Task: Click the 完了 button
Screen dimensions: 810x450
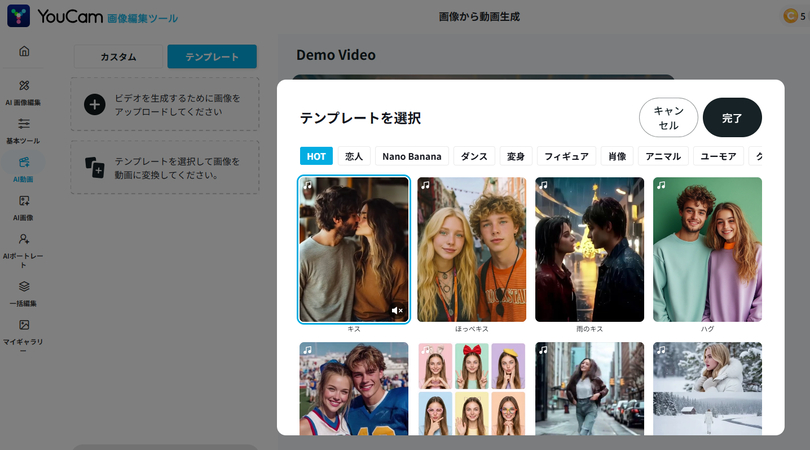Action: 732,118
